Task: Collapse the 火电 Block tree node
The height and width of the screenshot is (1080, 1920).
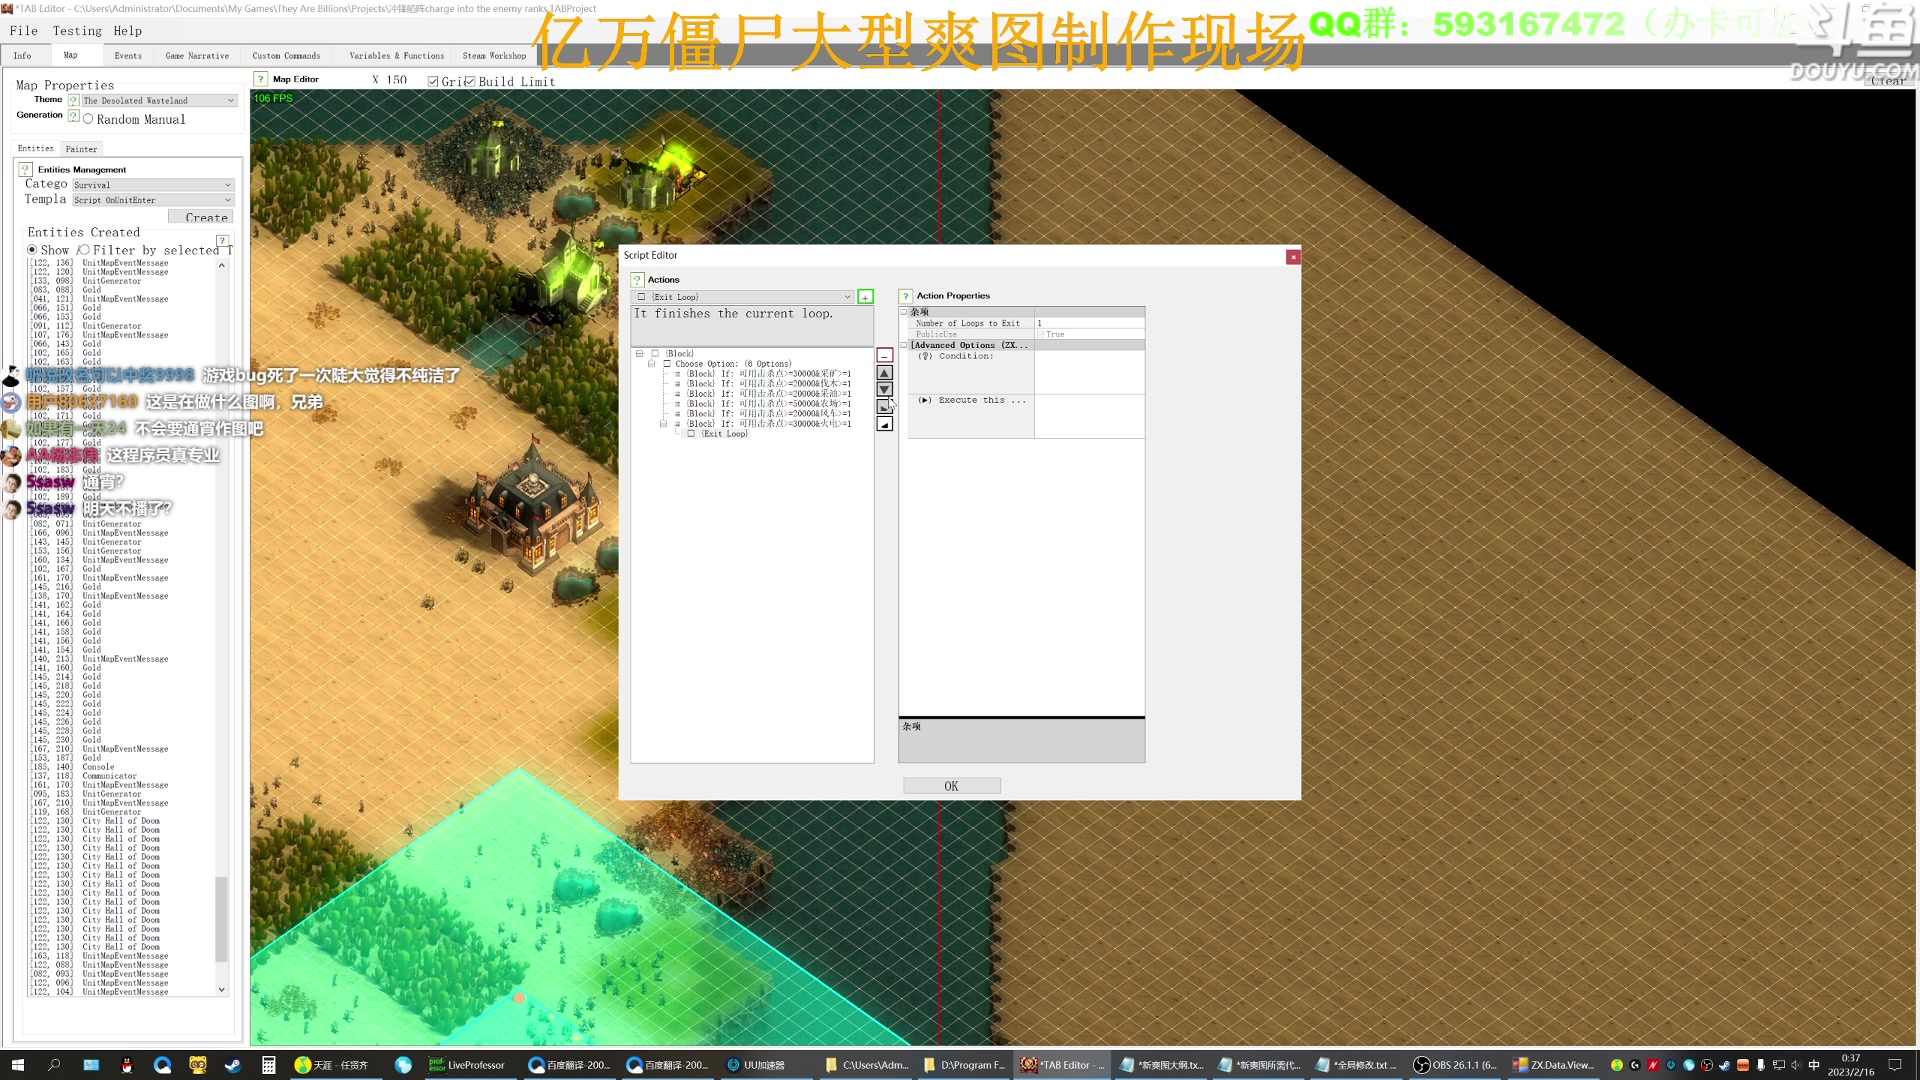Action: (663, 424)
